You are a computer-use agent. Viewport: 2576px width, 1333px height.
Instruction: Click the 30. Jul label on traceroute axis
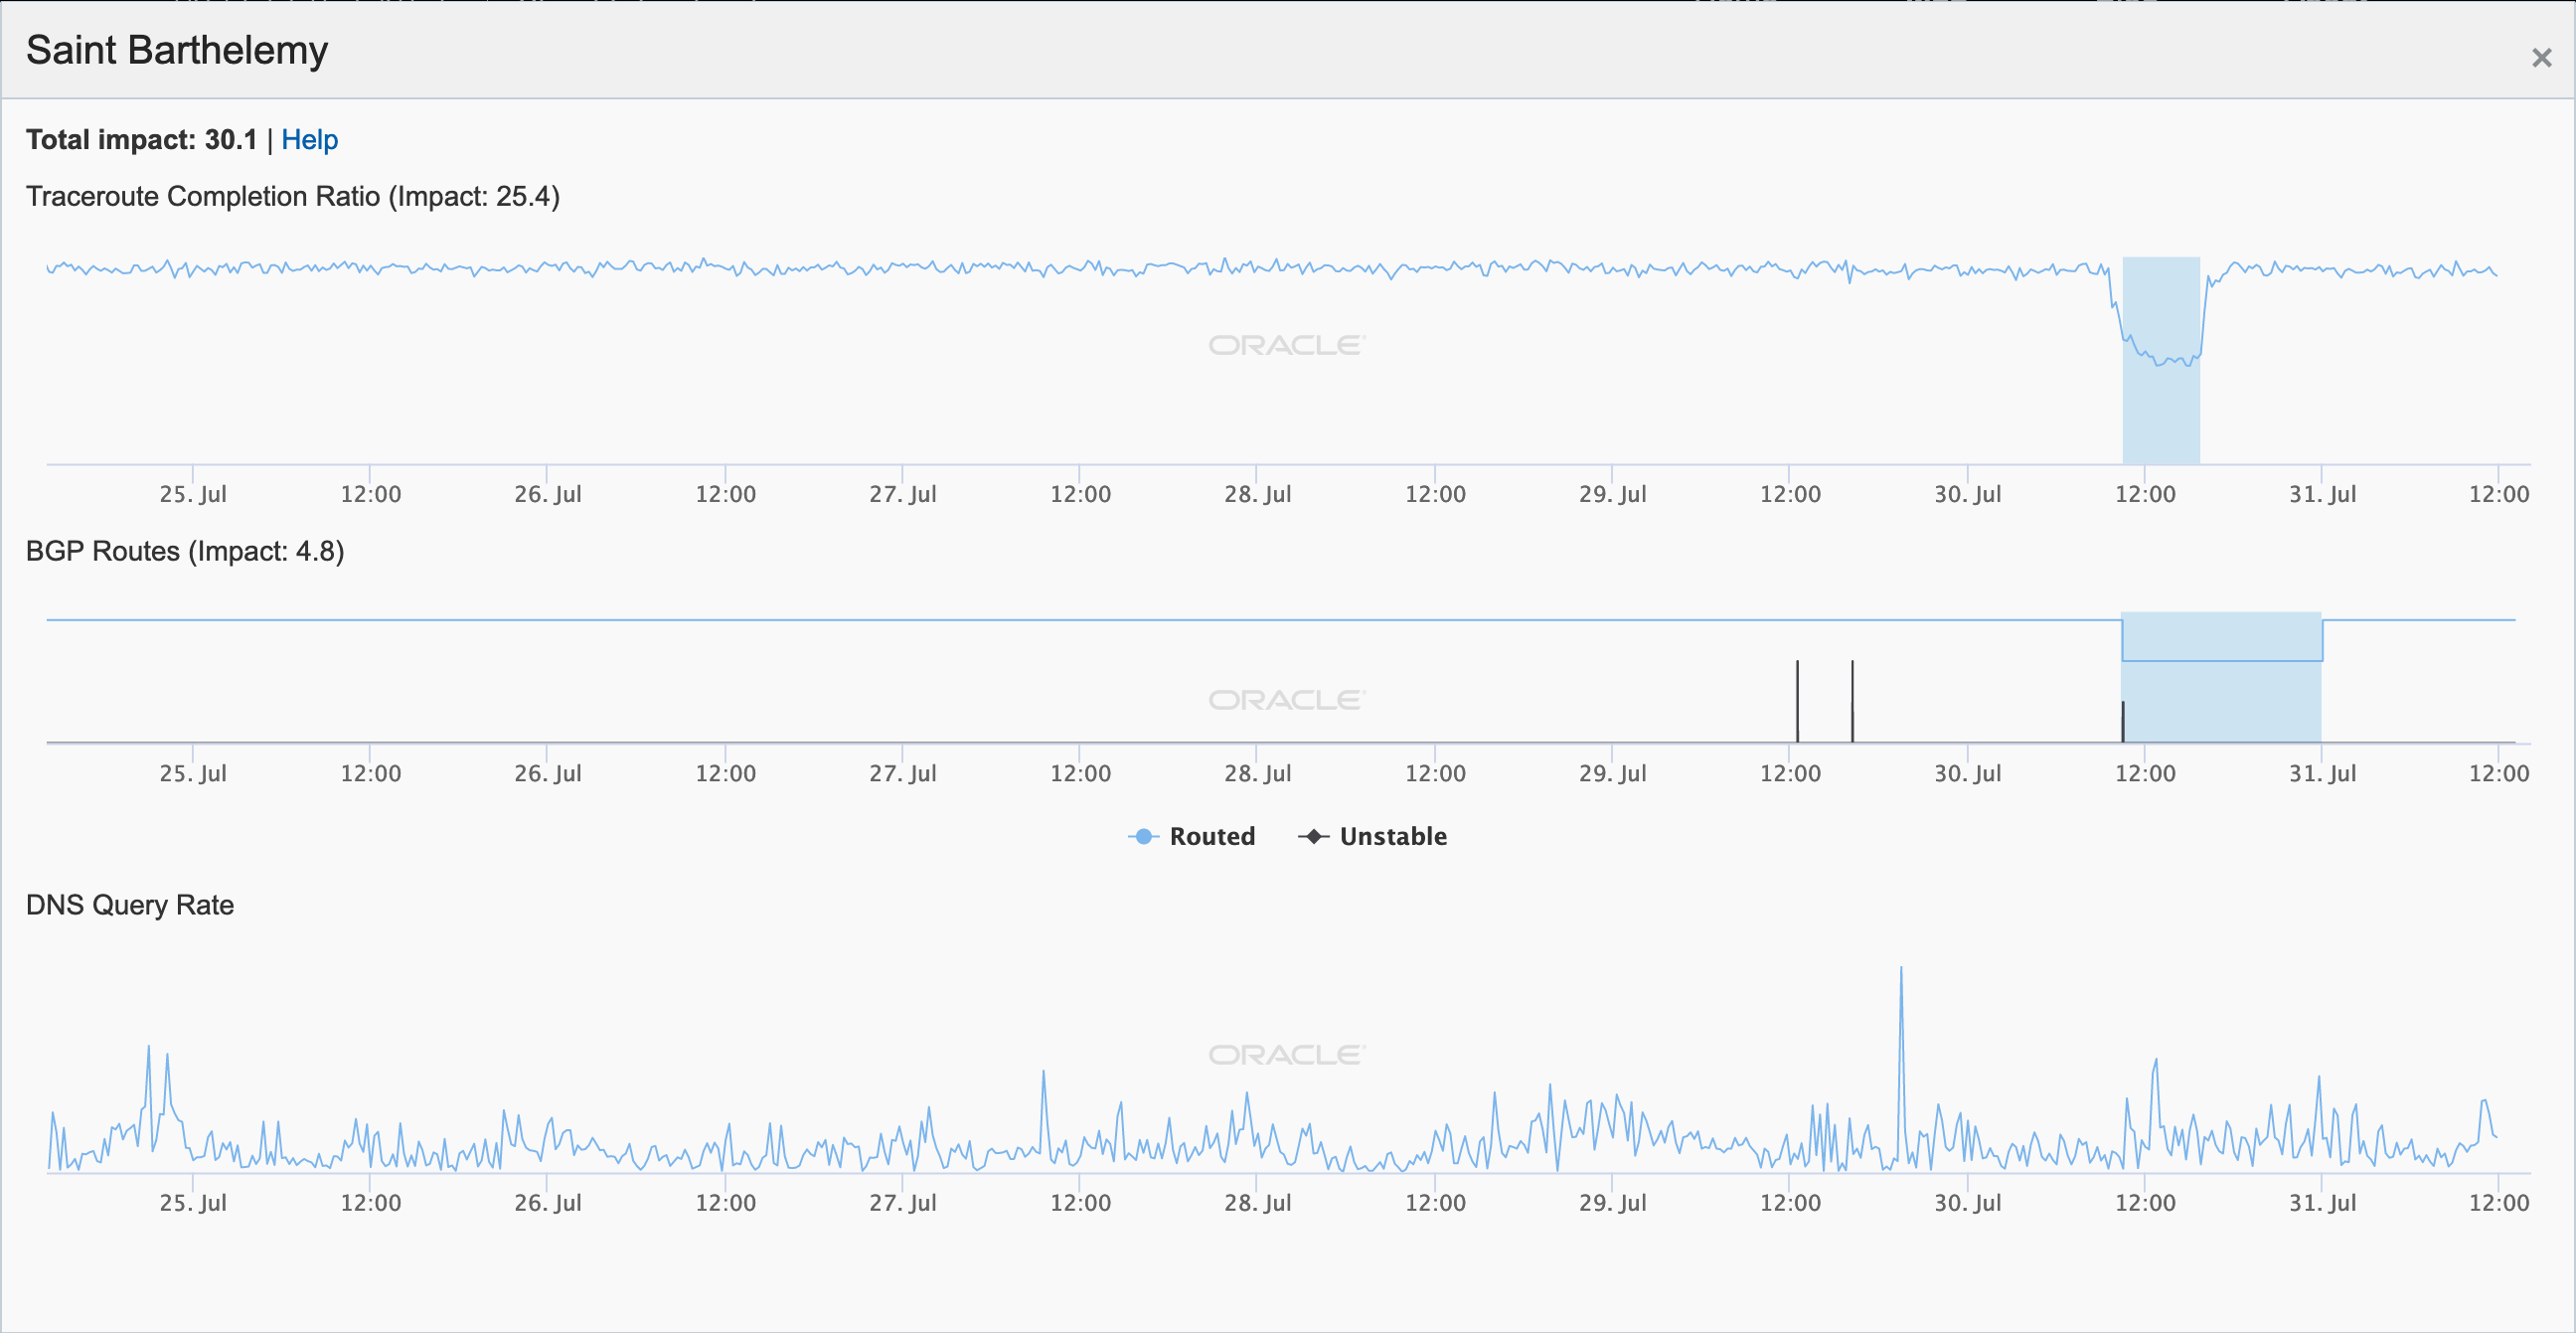pos(1967,494)
